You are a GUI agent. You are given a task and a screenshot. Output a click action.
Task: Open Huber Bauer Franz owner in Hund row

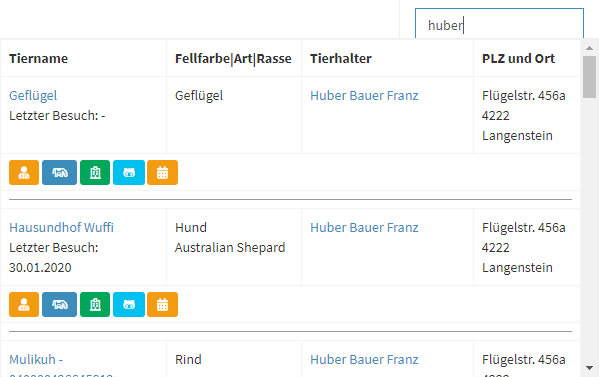(364, 228)
